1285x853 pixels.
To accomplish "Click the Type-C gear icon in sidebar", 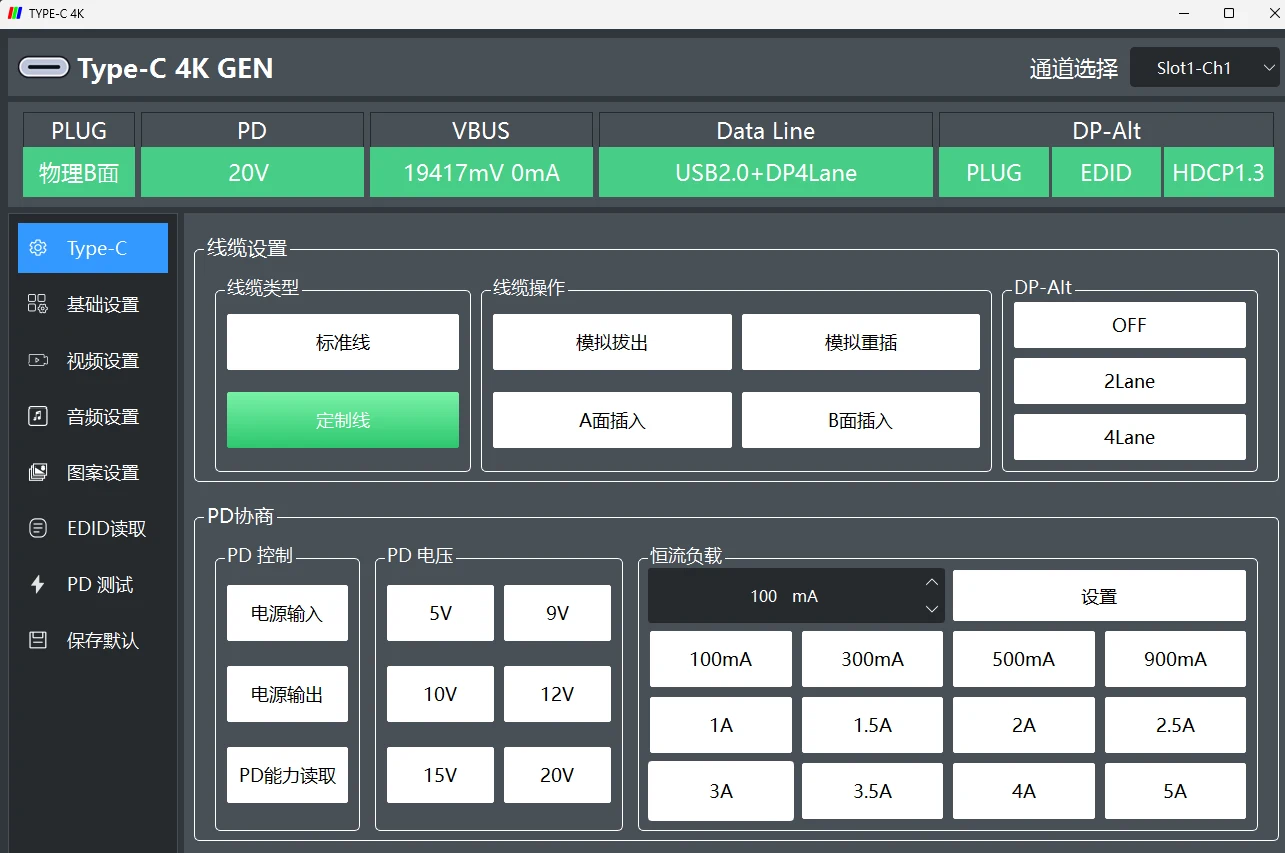I will (x=38, y=248).
